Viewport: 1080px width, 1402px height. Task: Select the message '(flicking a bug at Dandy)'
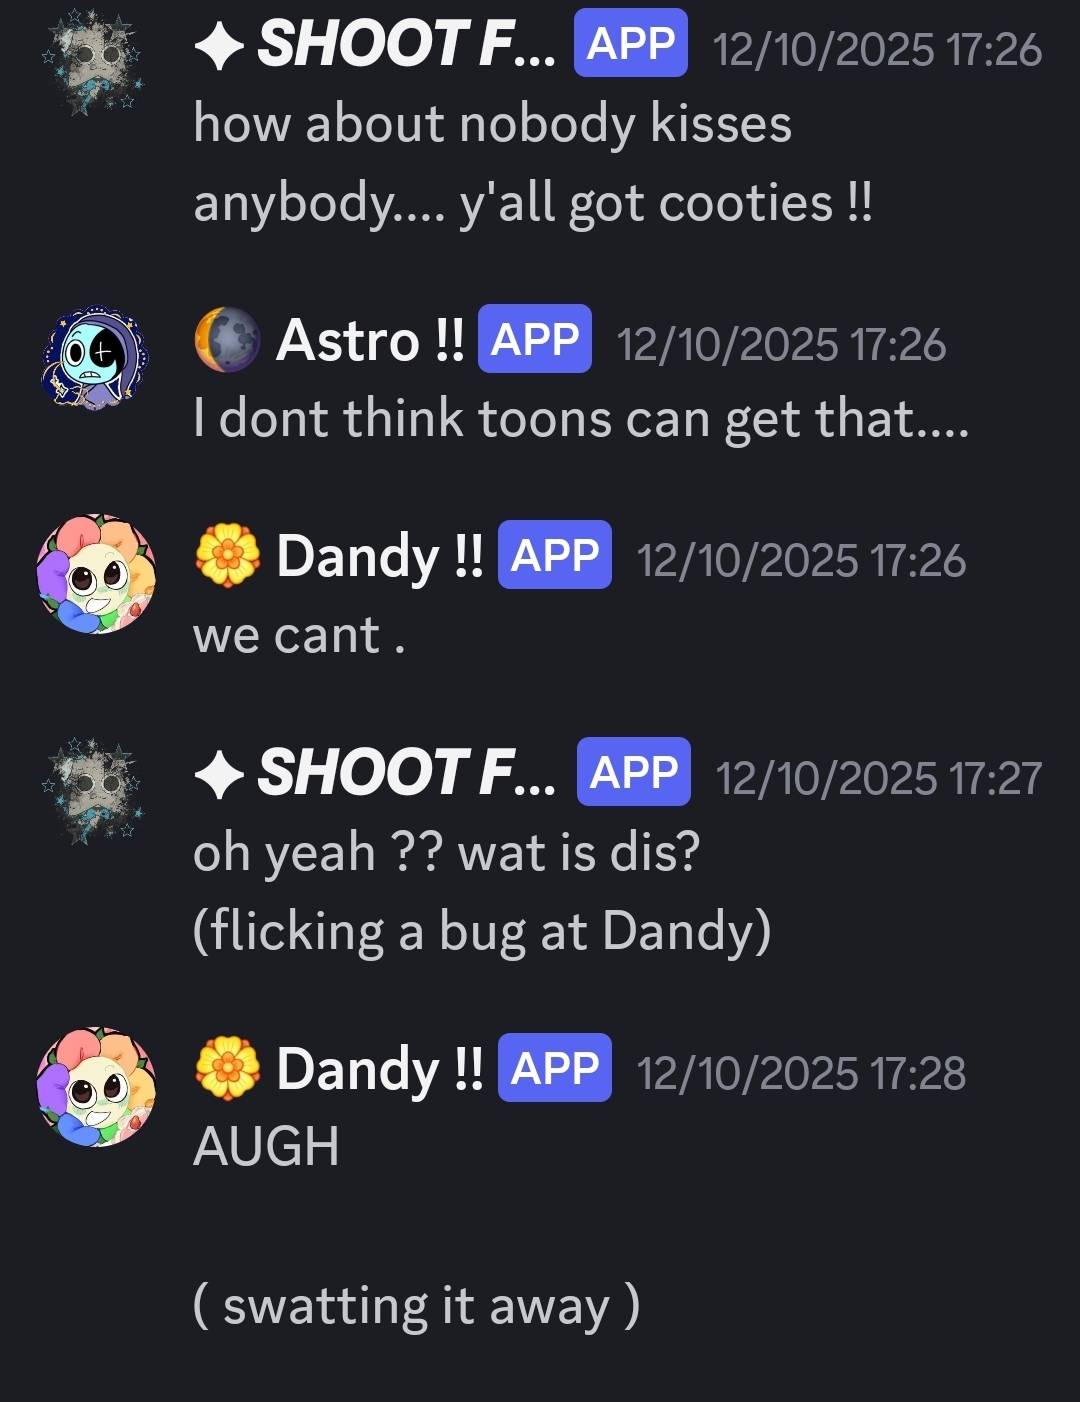click(482, 932)
